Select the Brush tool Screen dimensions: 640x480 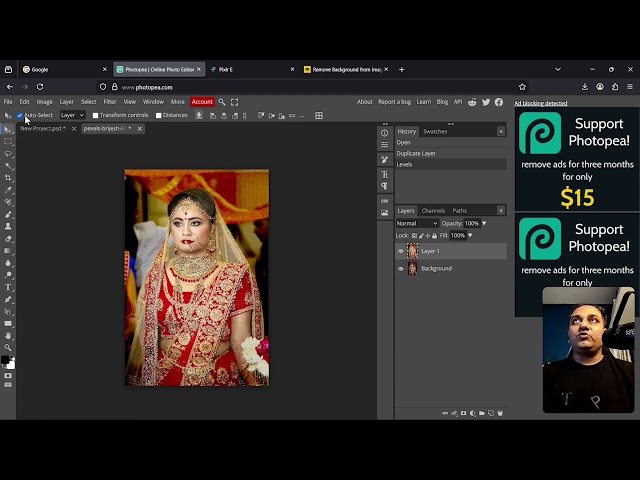point(8,214)
